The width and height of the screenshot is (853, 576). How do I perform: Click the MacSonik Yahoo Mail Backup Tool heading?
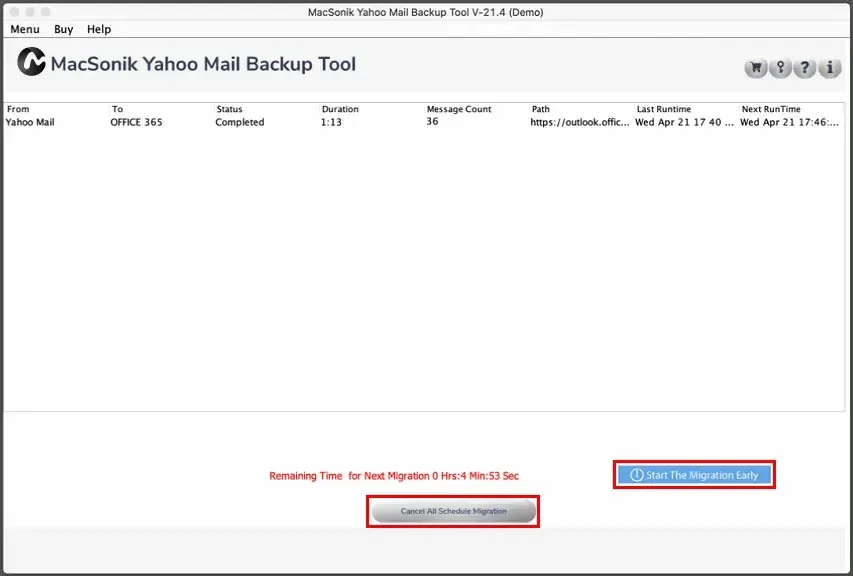click(x=203, y=64)
